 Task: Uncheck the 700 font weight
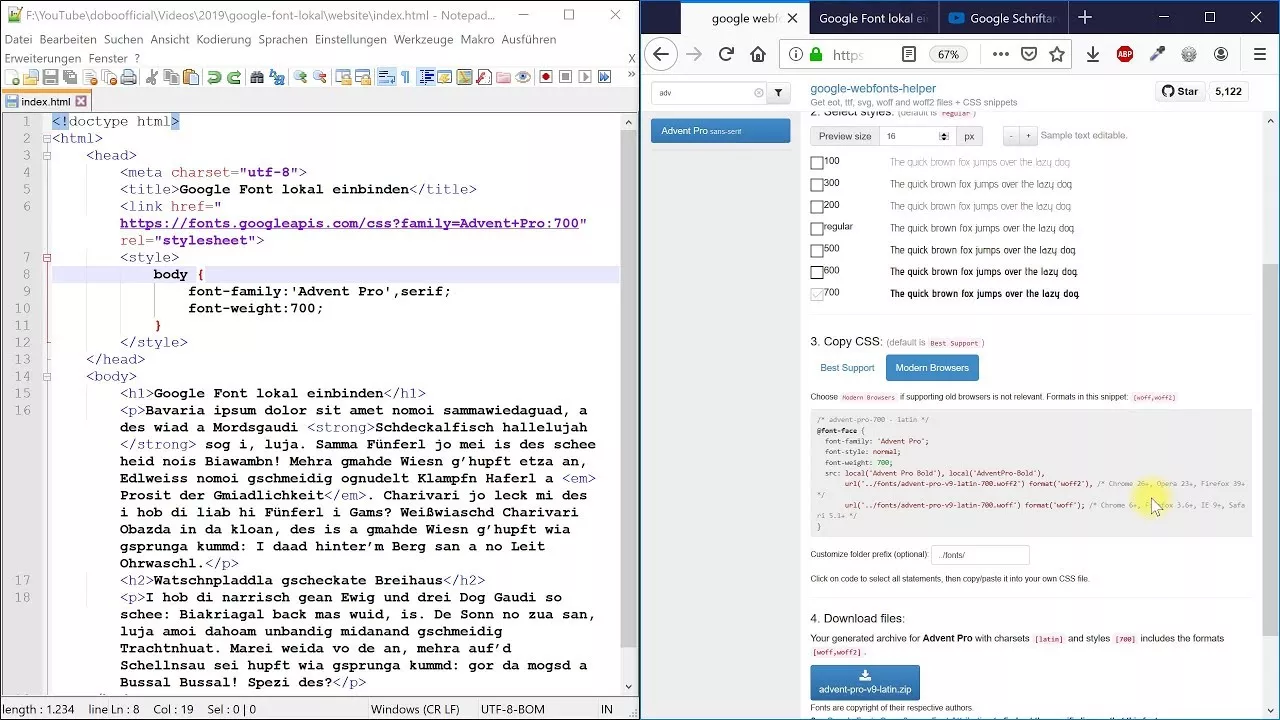817,293
